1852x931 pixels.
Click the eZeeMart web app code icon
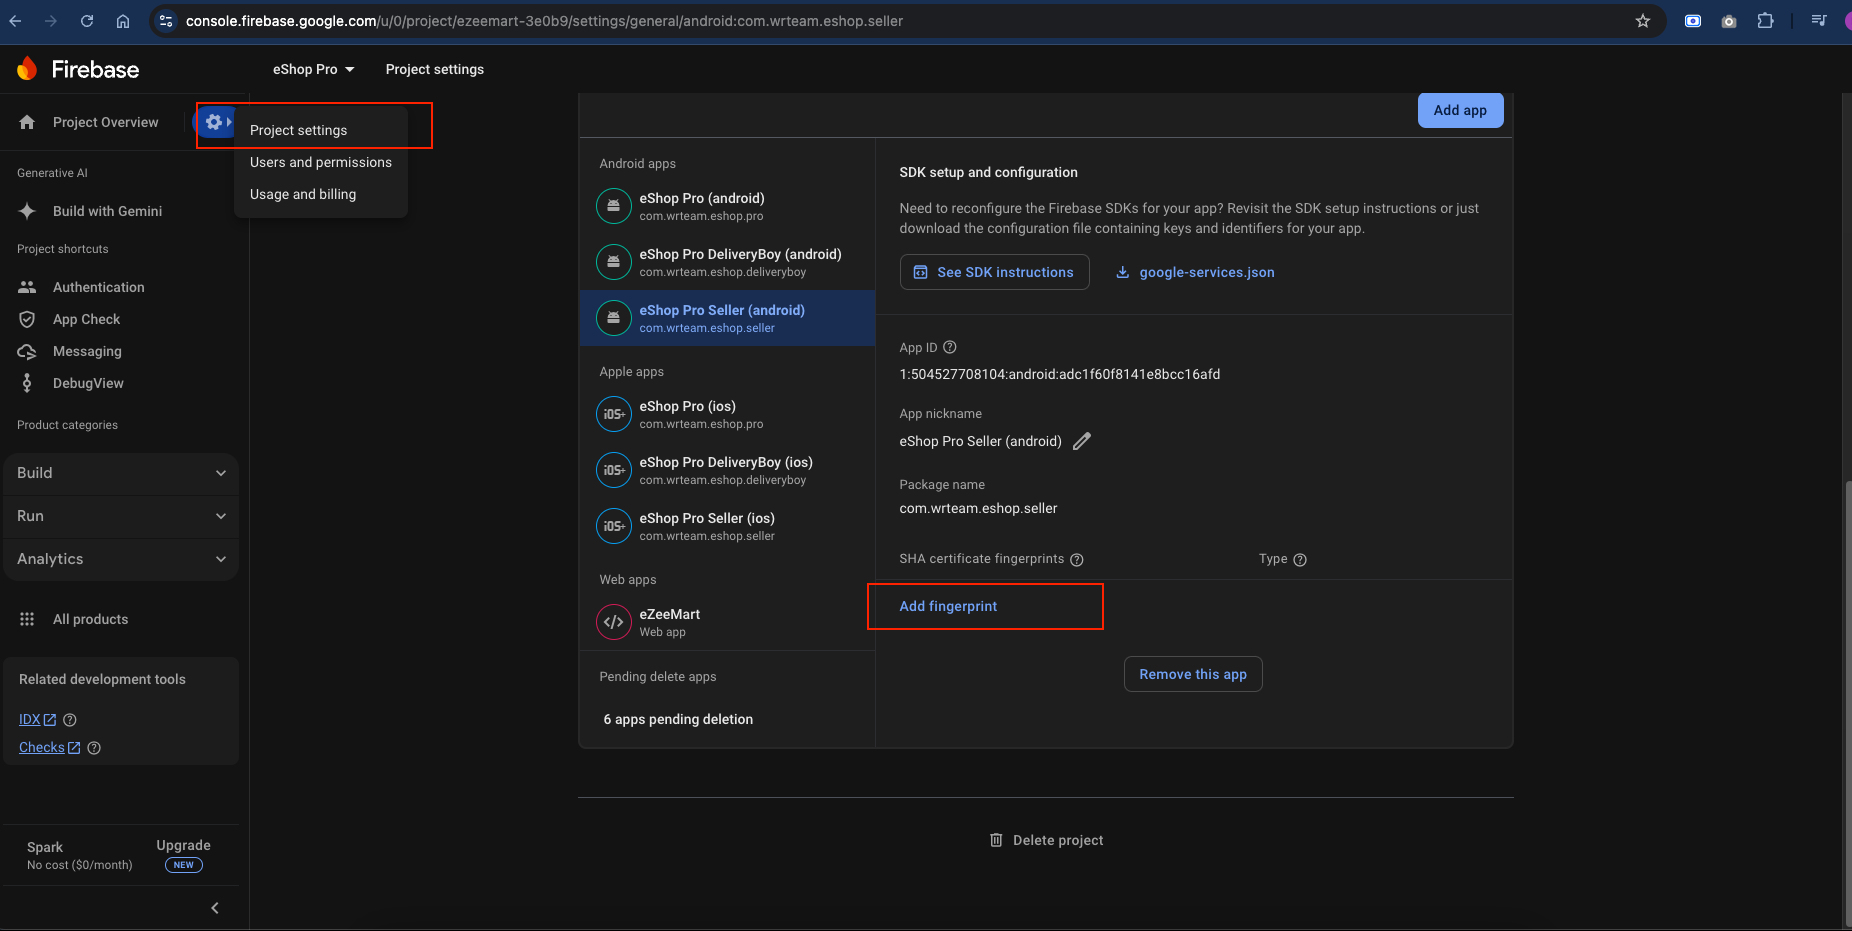click(614, 622)
